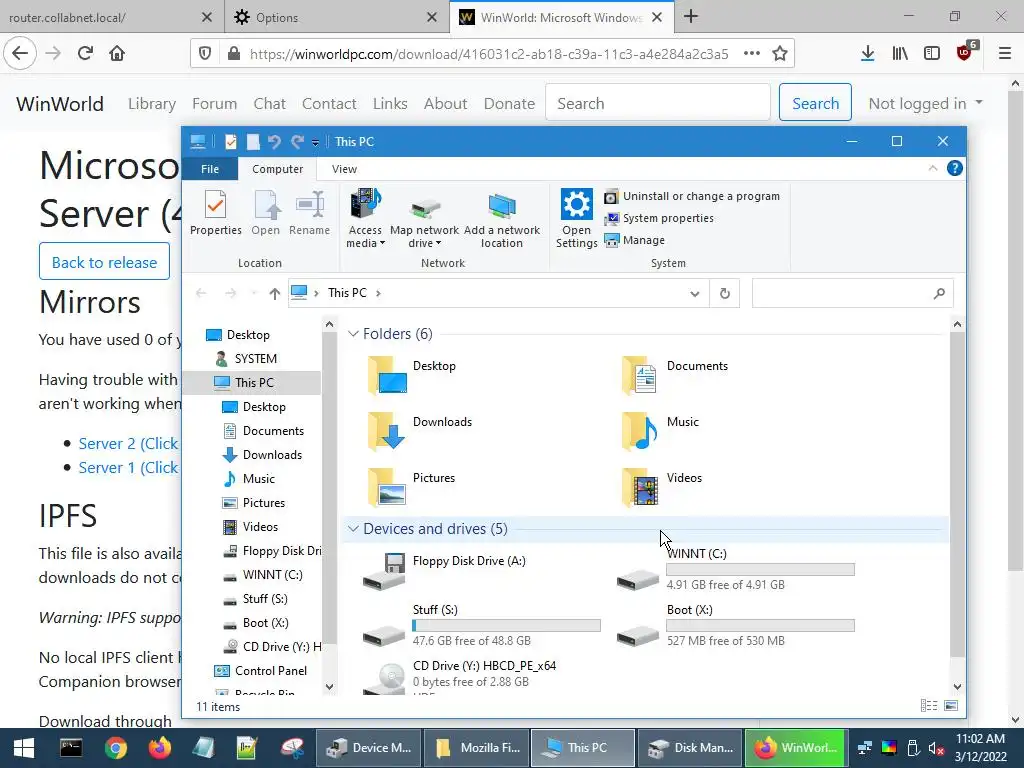Switch to the Computer ribbon tab
The image size is (1024, 768).
coord(278,169)
